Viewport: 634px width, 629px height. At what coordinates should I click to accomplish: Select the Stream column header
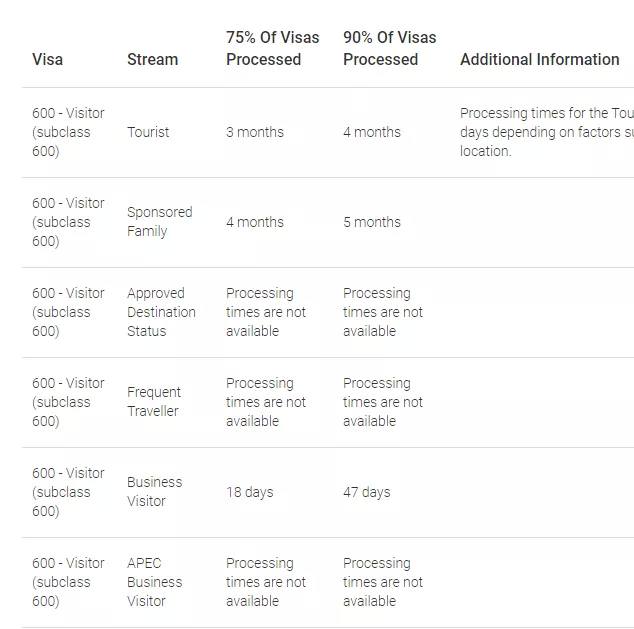click(x=152, y=59)
